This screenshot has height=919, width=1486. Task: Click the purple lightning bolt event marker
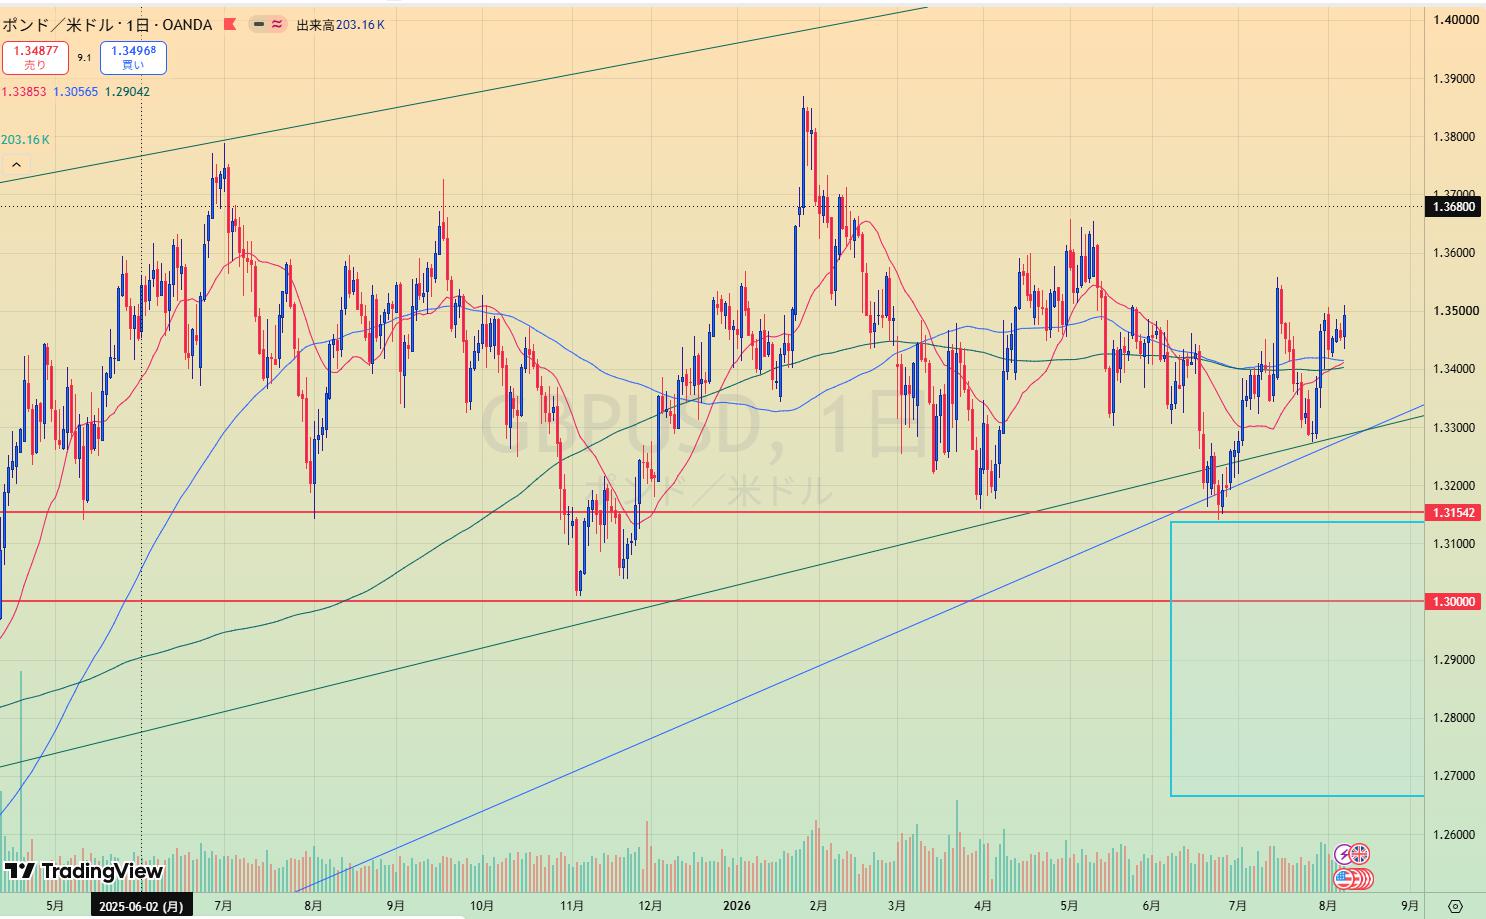pyautogui.click(x=1344, y=854)
